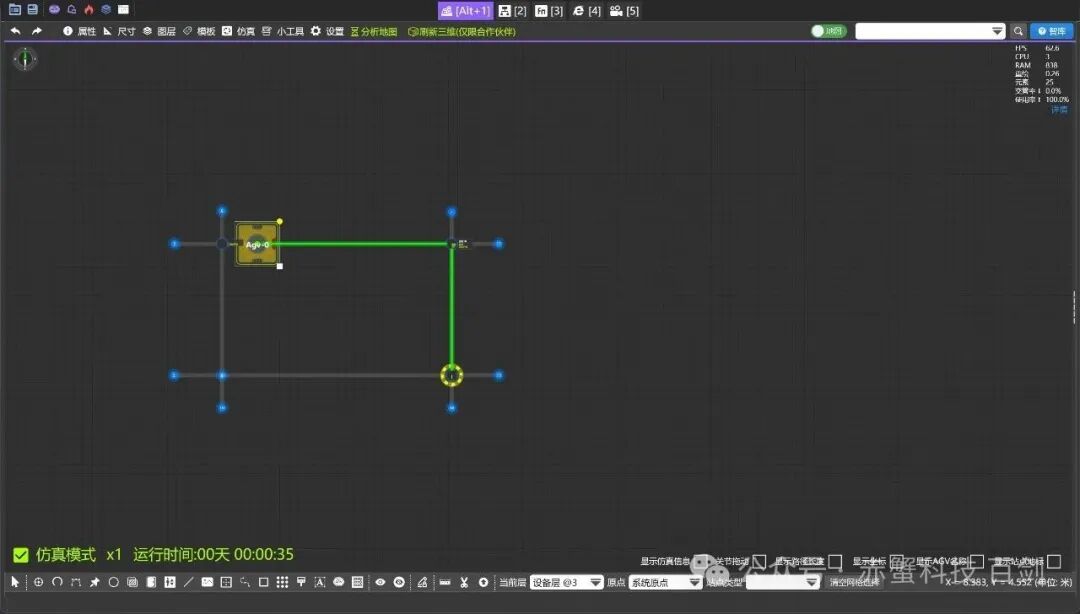The height and width of the screenshot is (614, 1080).
Task: Toggle the green network switch
Action: 828,31
